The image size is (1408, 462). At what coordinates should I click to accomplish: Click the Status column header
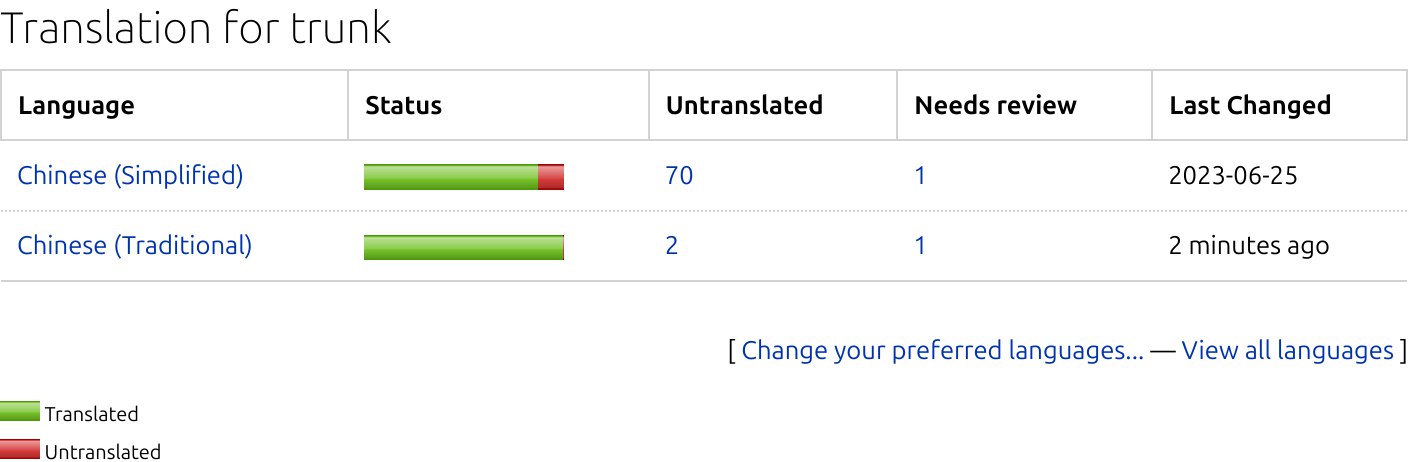coord(403,105)
